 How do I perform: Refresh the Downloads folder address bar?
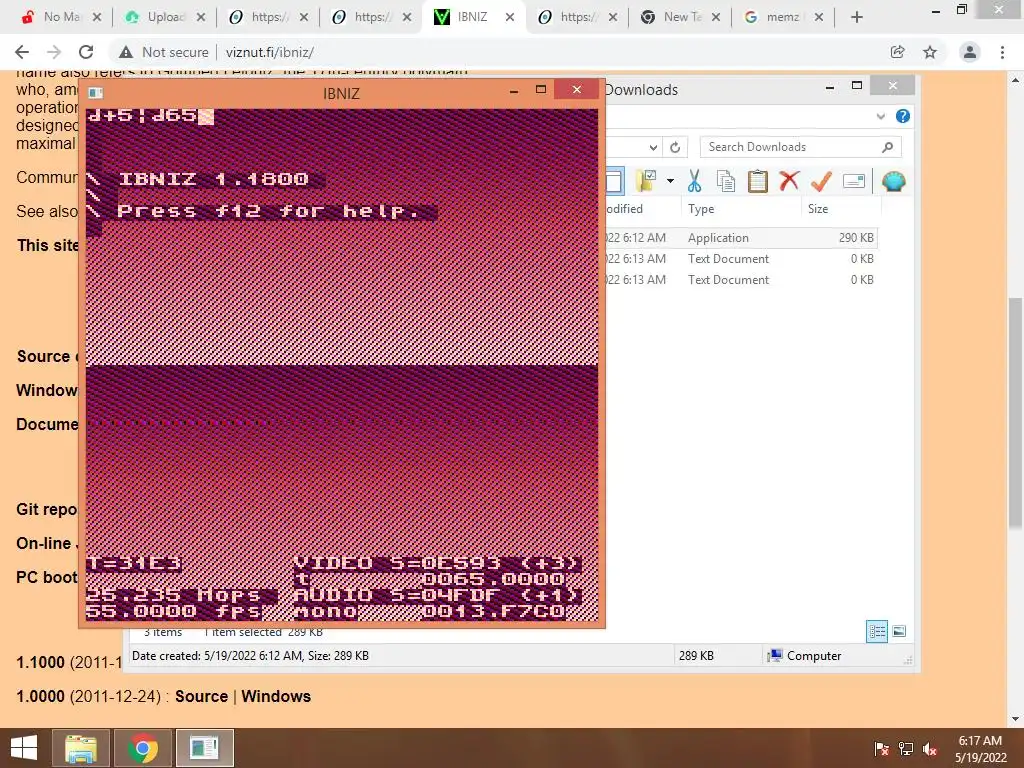click(x=675, y=147)
